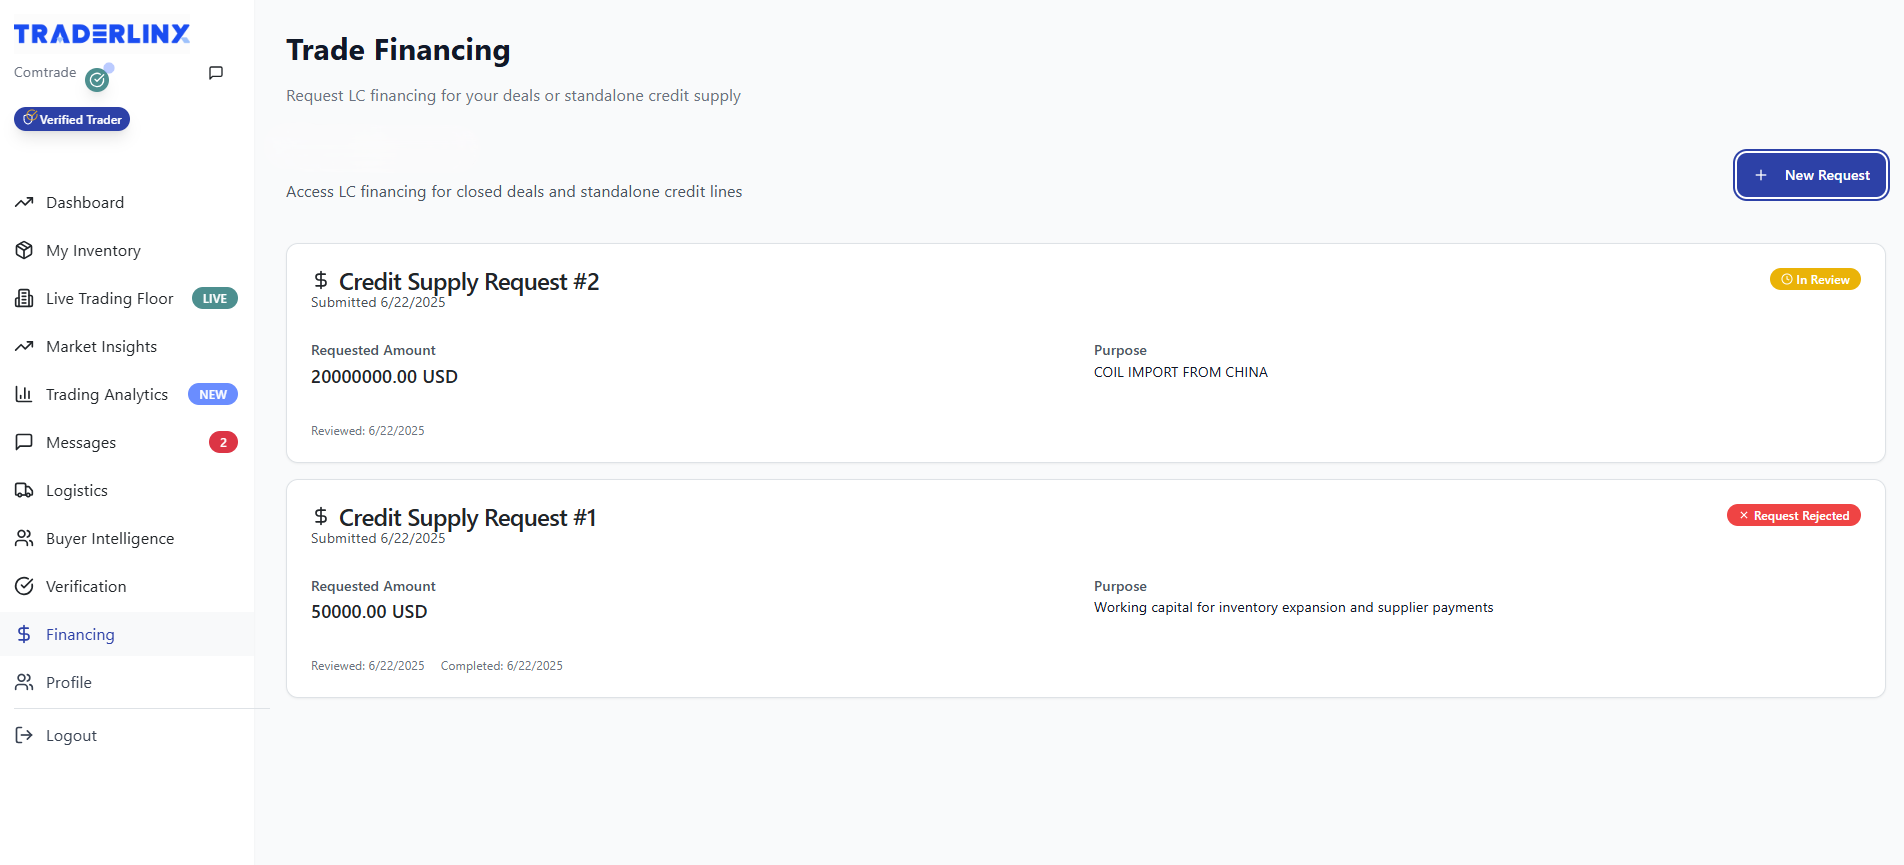Click the Logout arrow icon
Viewport: 1904px width, 865px height.
[24, 735]
